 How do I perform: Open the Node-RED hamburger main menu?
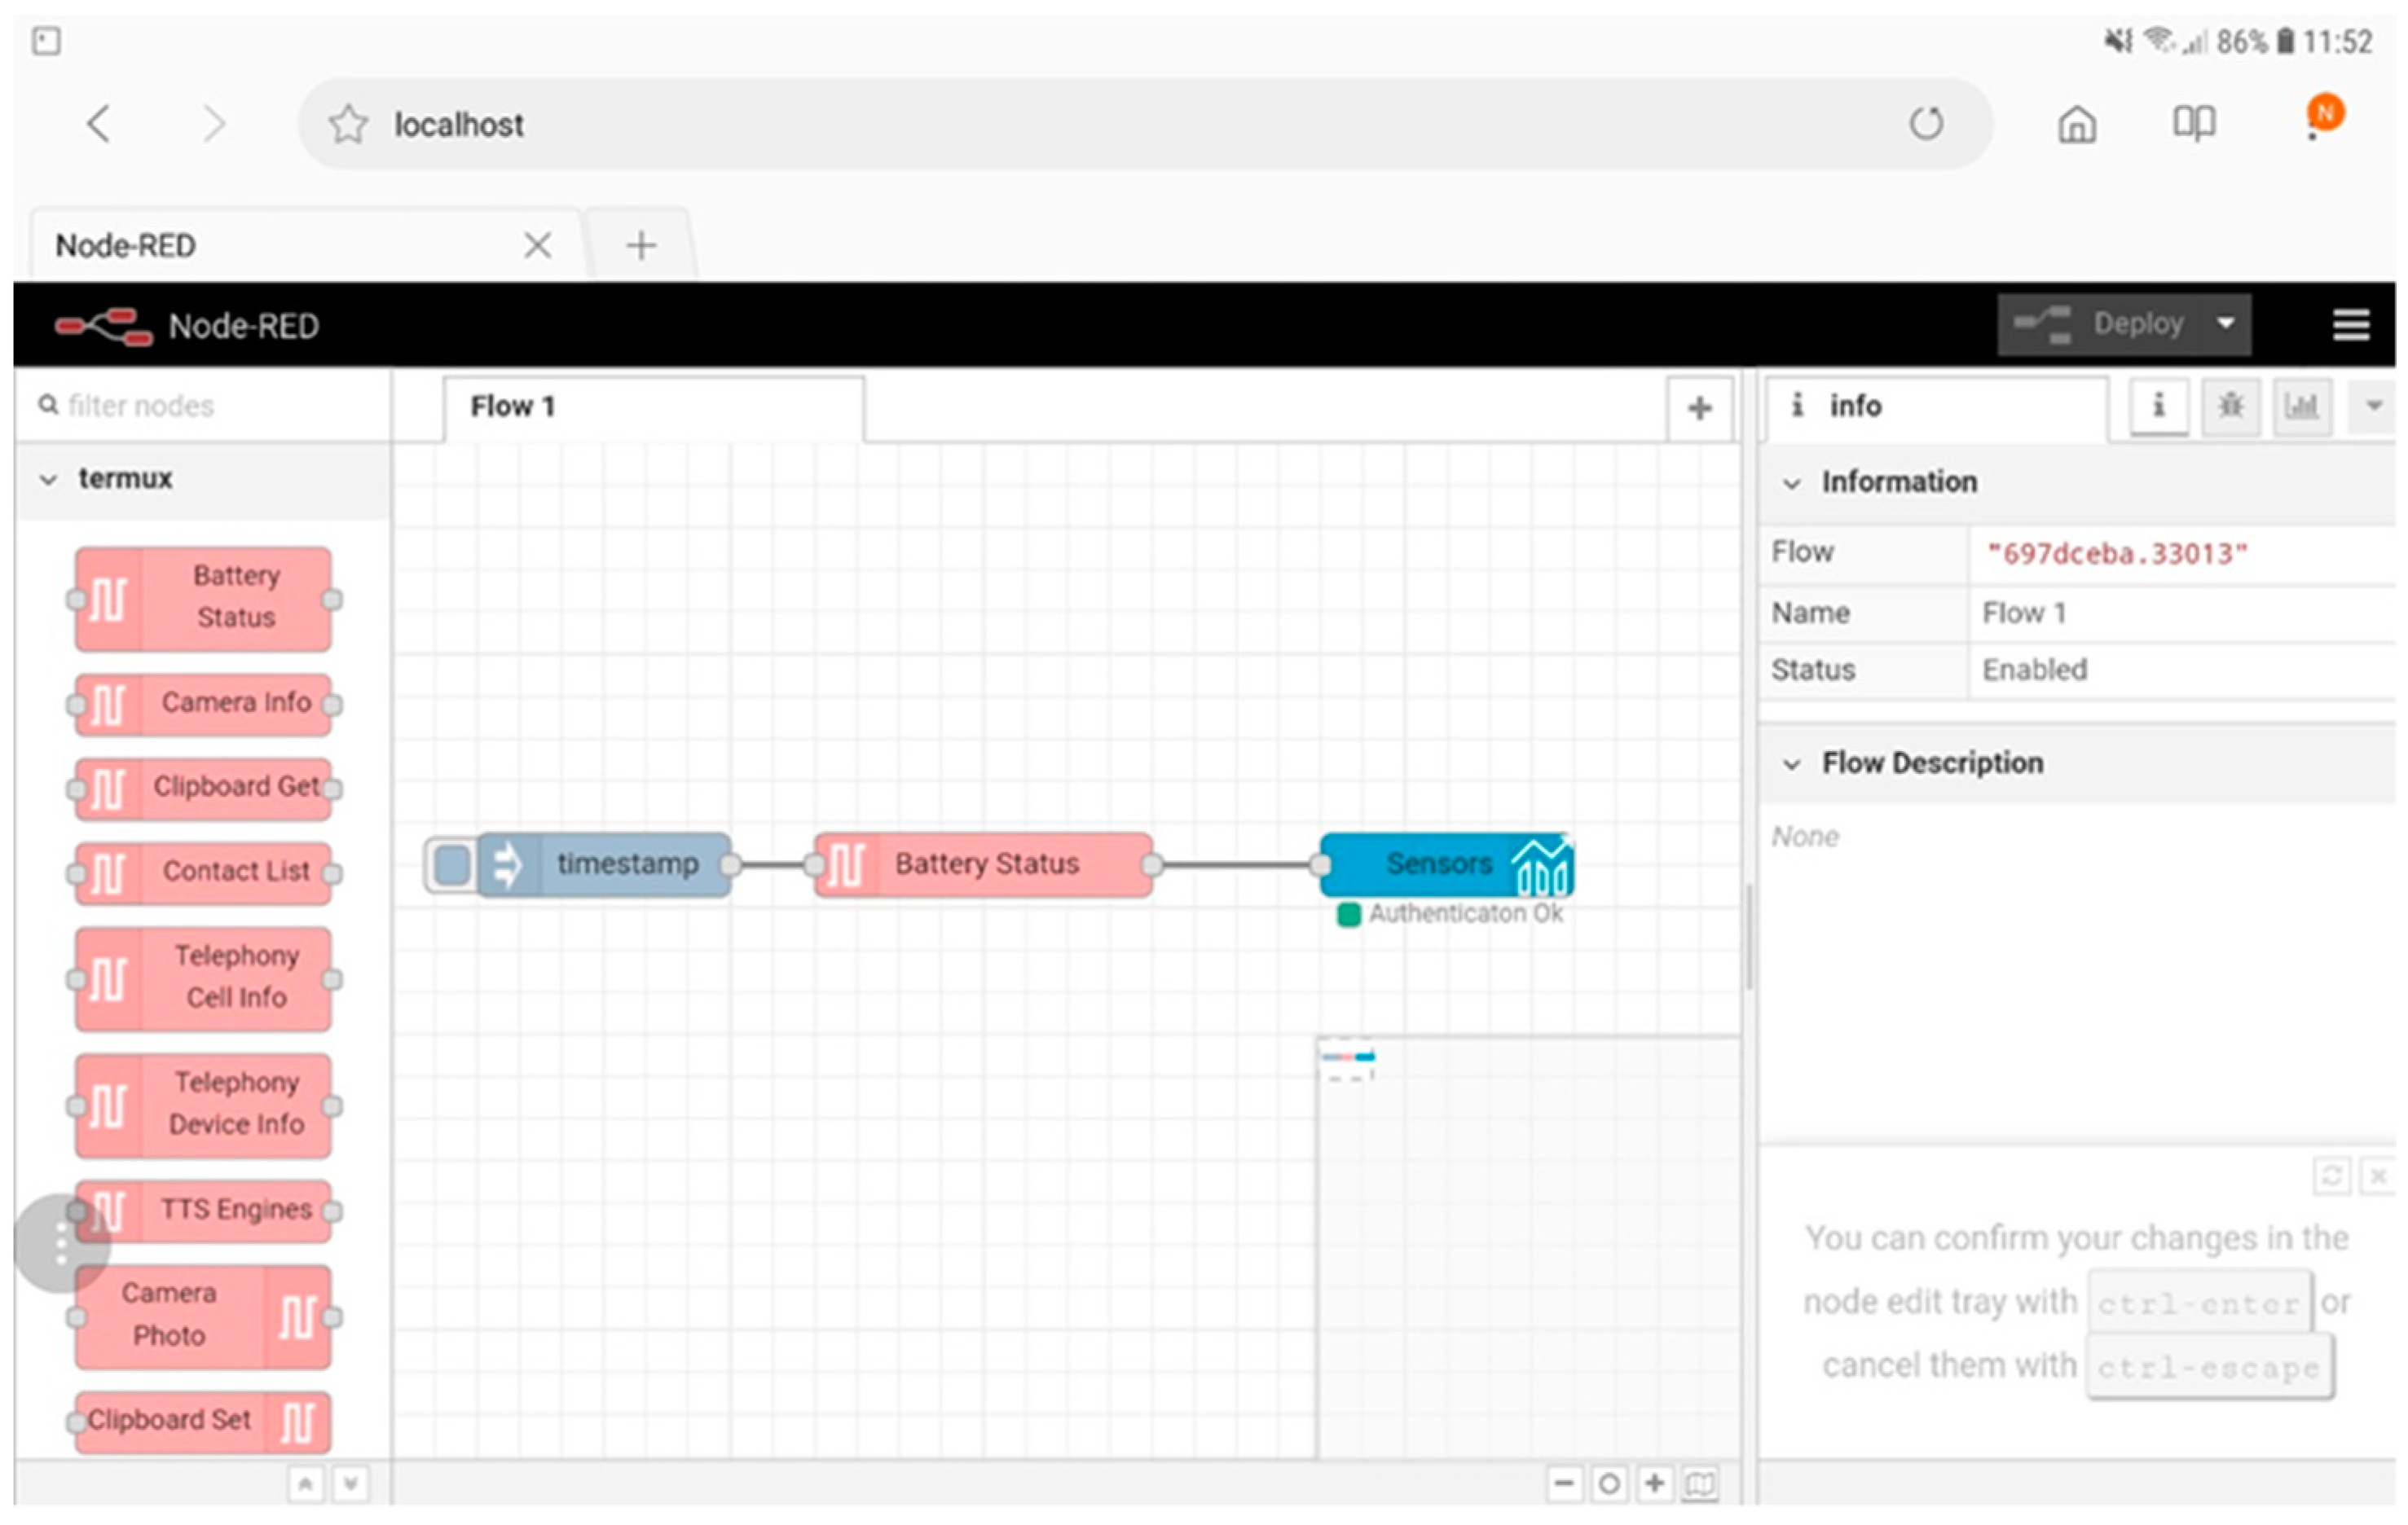click(2350, 325)
